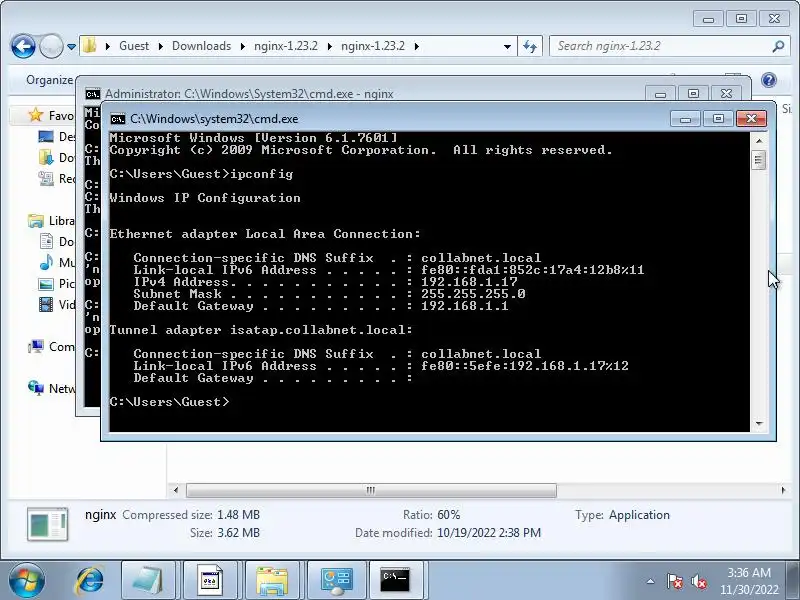Click the scroll-down arrow in the cmd window
This screenshot has width=800, height=600.
(759, 423)
